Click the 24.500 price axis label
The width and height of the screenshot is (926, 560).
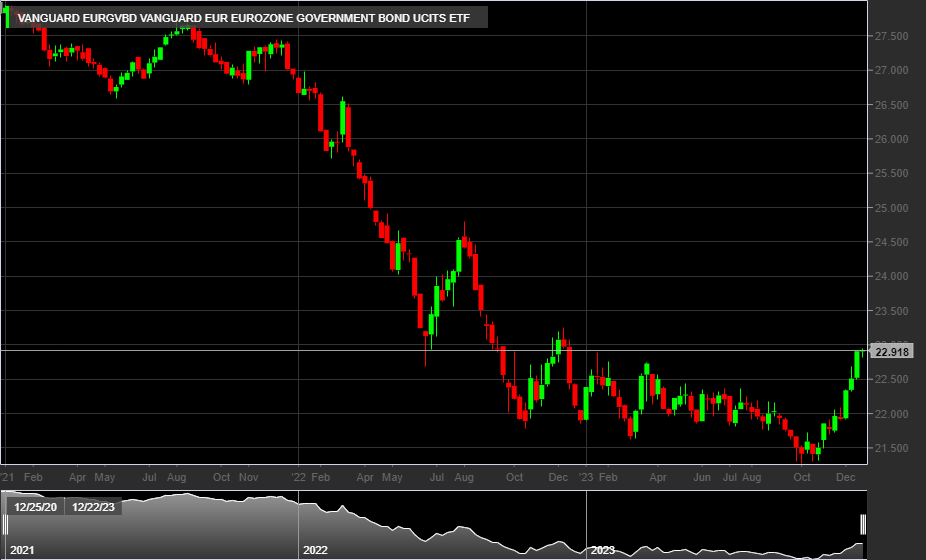[891, 242]
